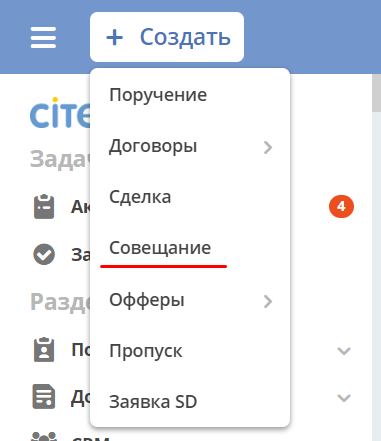Expand the arrow next to Договоры

click(x=268, y=147)
